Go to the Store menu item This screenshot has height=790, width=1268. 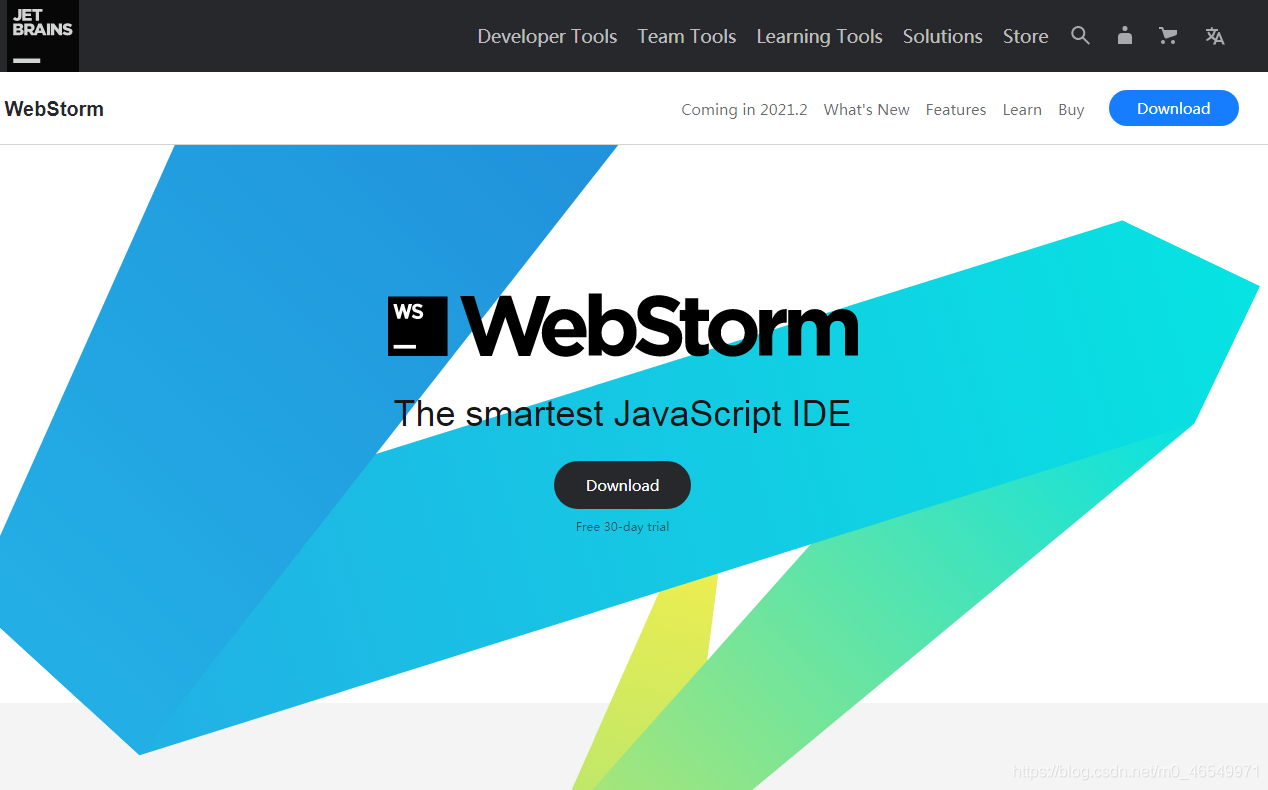coord(1025,36)
